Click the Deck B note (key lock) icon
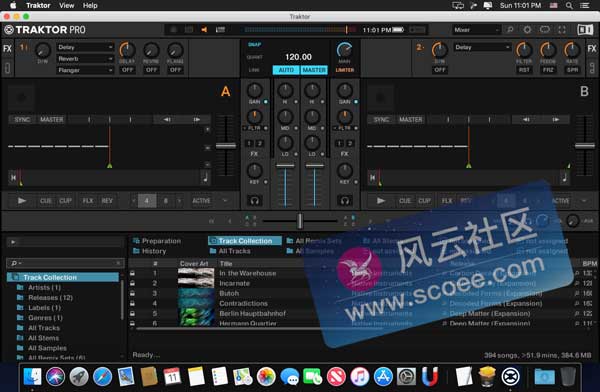600x392 pixels. (564, 177)
